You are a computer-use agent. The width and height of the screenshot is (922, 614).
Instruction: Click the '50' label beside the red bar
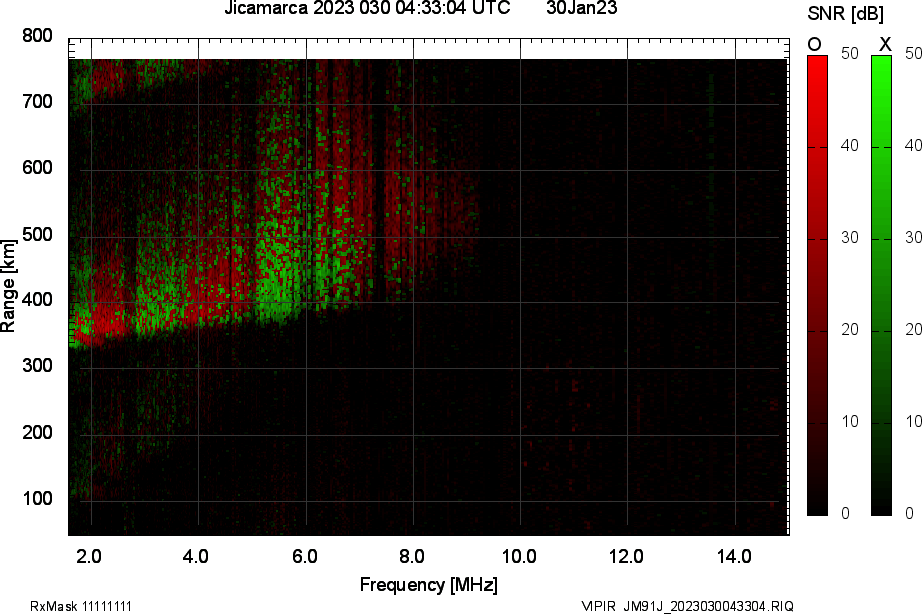click(850, 54)
